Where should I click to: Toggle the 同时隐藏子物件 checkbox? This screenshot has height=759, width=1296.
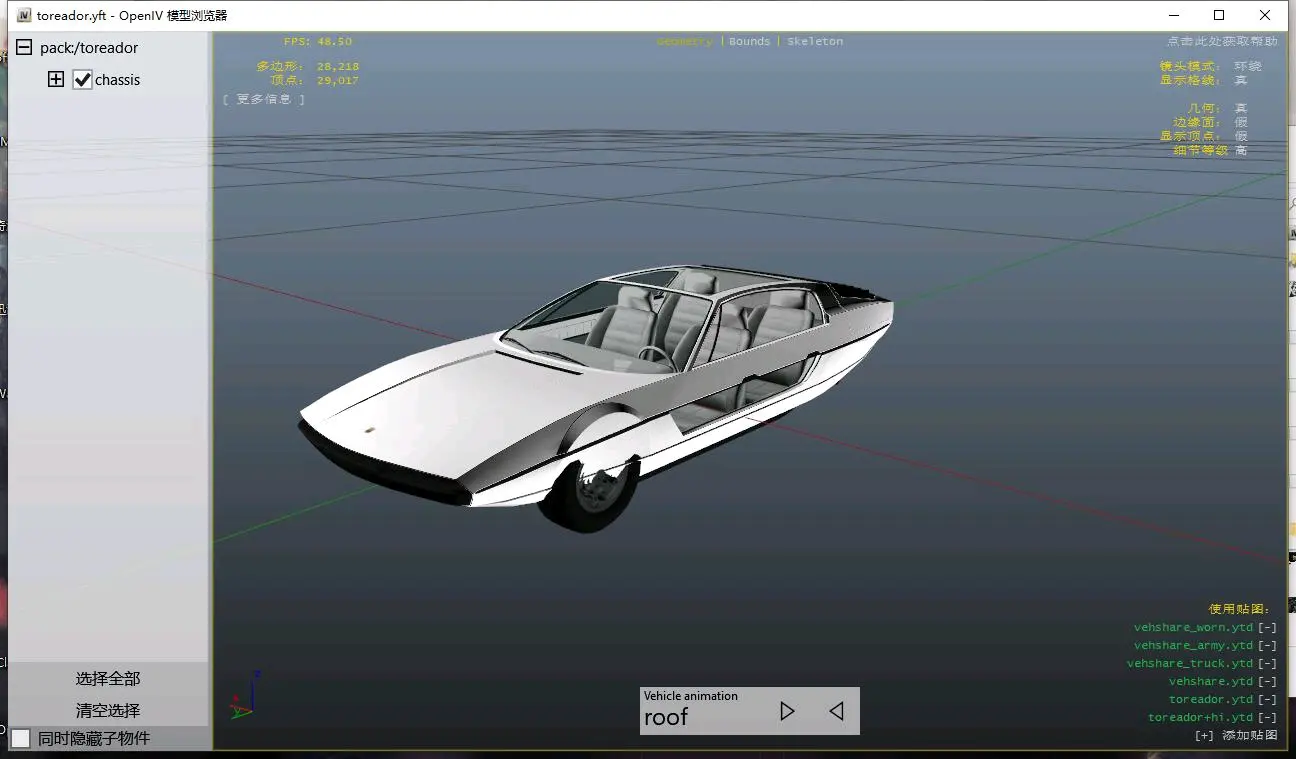tap(21, 738)
